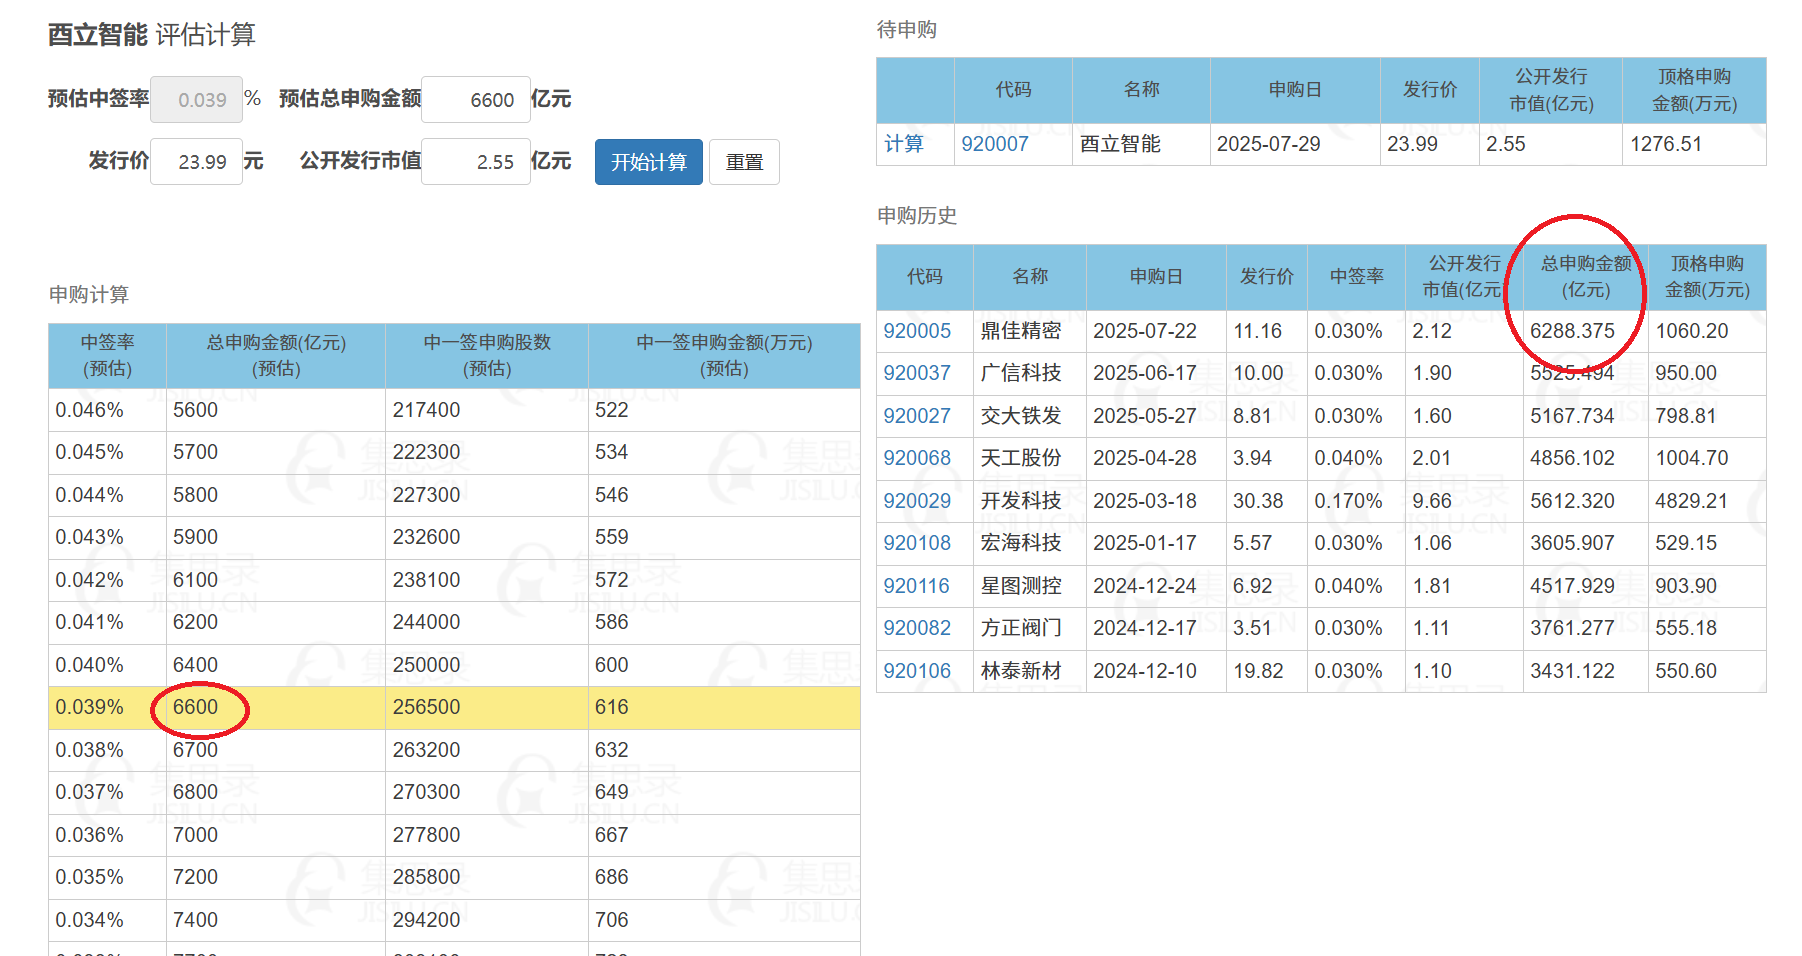Screen dimensions: 1802x956
Task: Open the 计算 link for 酉立智能
Action: click(x=904, y=144)
